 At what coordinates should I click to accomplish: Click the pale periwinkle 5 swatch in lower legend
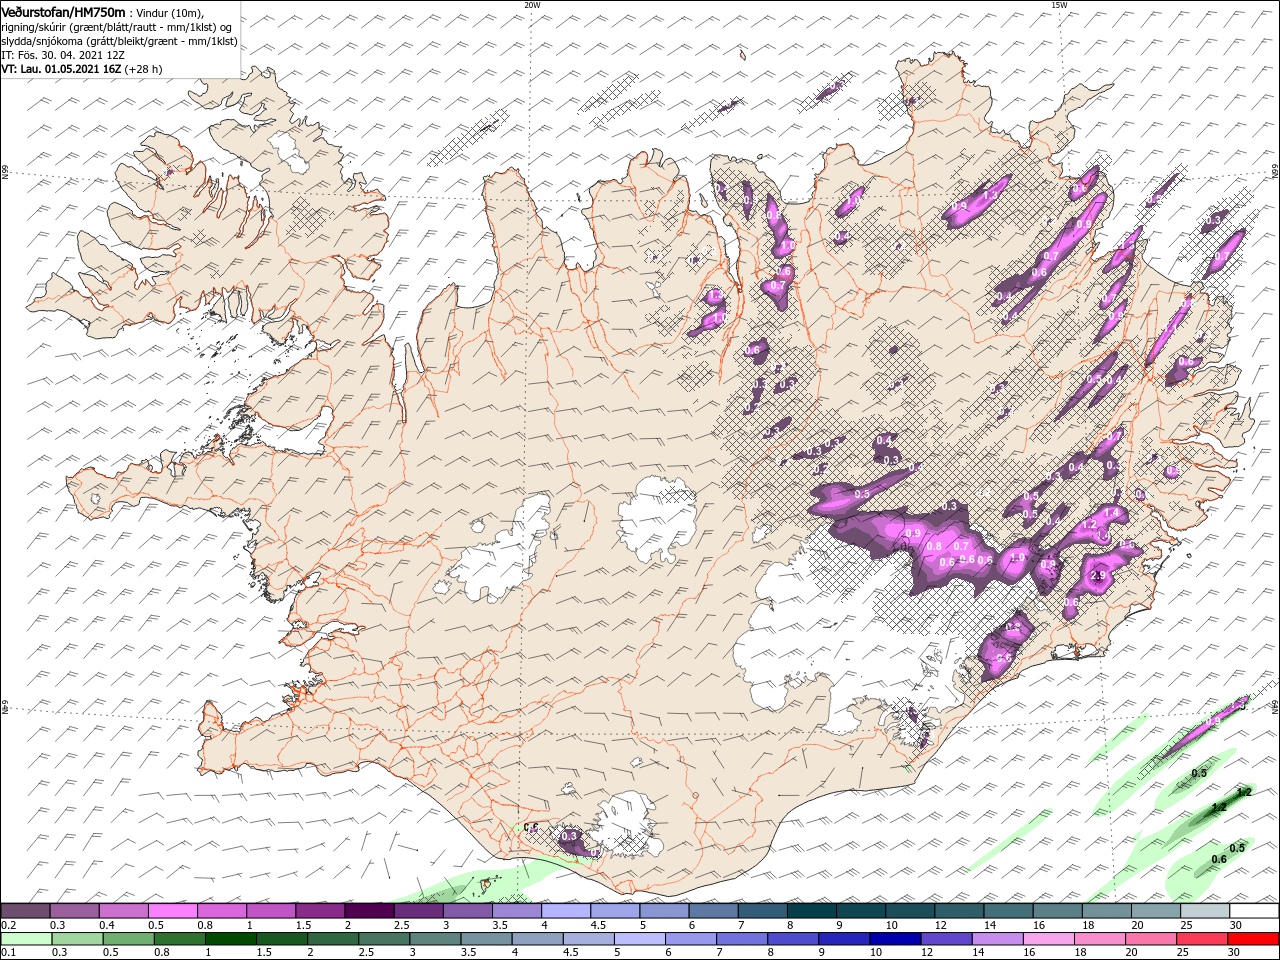(x=640, y=939)
